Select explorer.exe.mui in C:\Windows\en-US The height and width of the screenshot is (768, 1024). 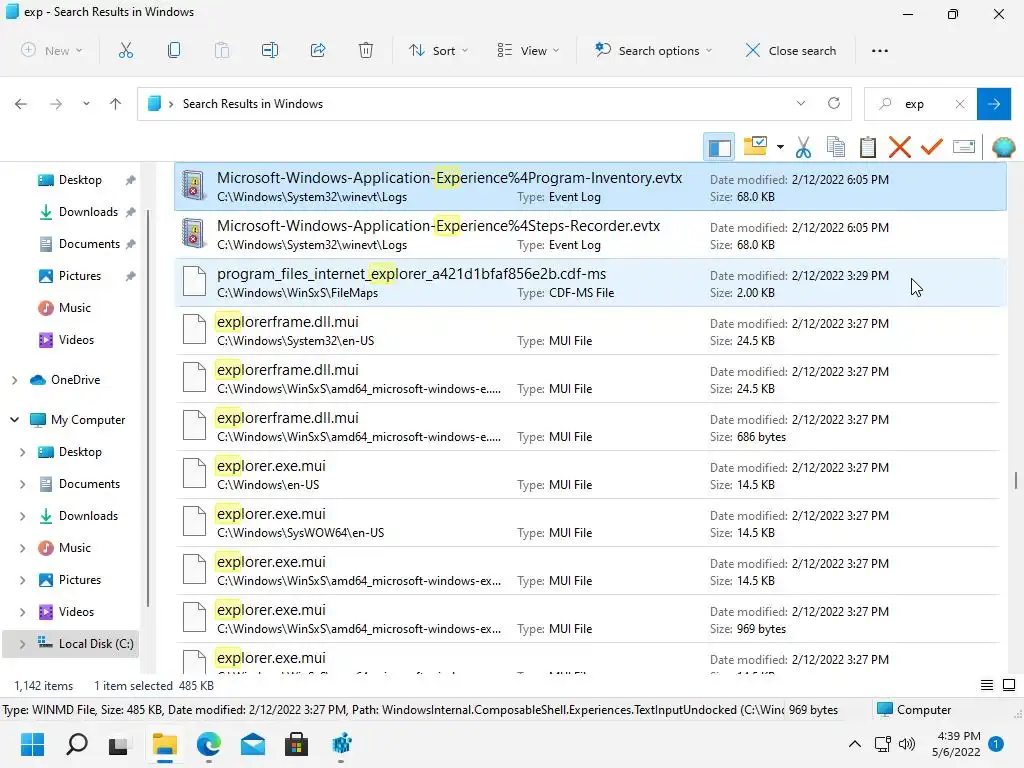[590, 475]
